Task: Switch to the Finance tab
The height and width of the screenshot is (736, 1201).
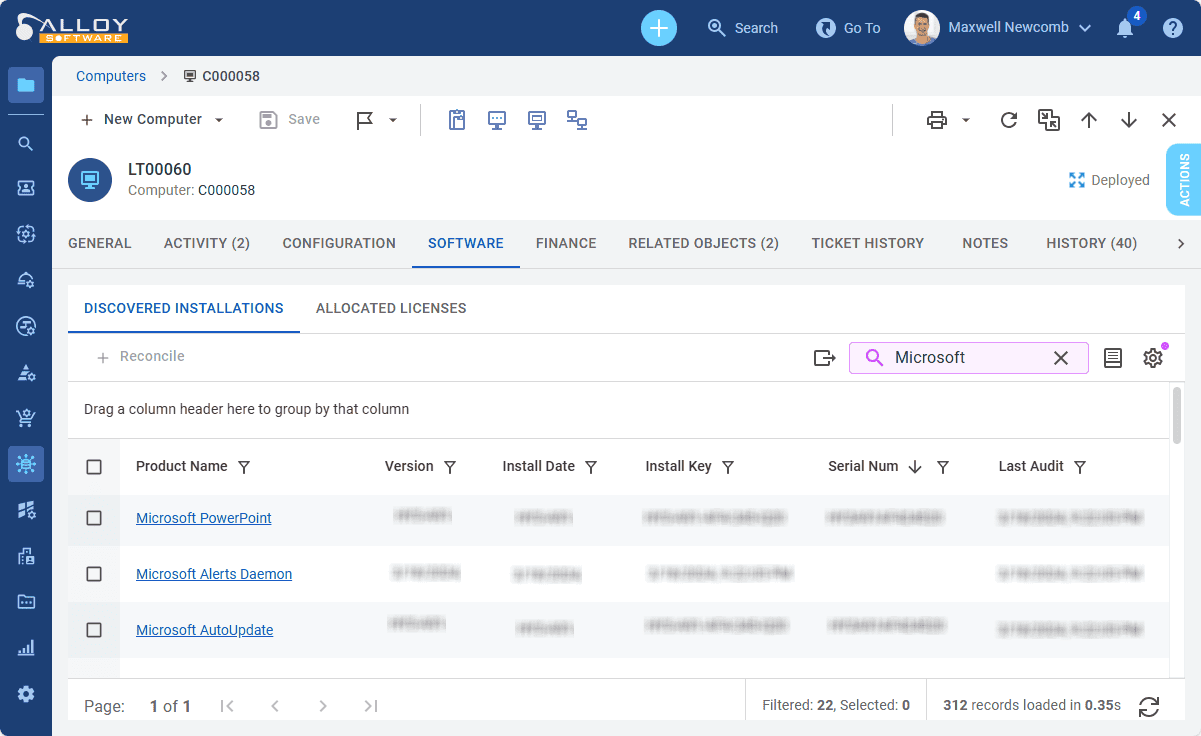Action: (566, 243)
